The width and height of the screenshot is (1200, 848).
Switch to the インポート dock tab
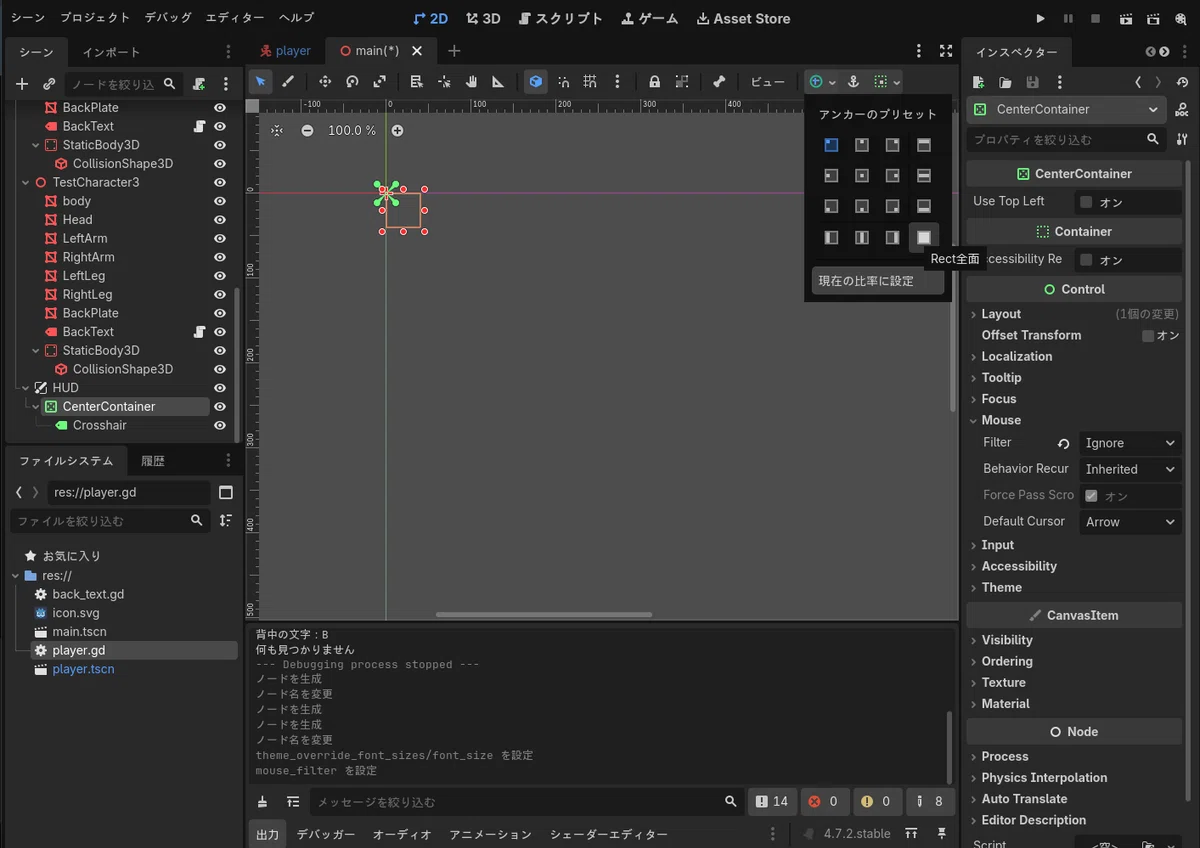pyautogui.click(x=111, y=52)
